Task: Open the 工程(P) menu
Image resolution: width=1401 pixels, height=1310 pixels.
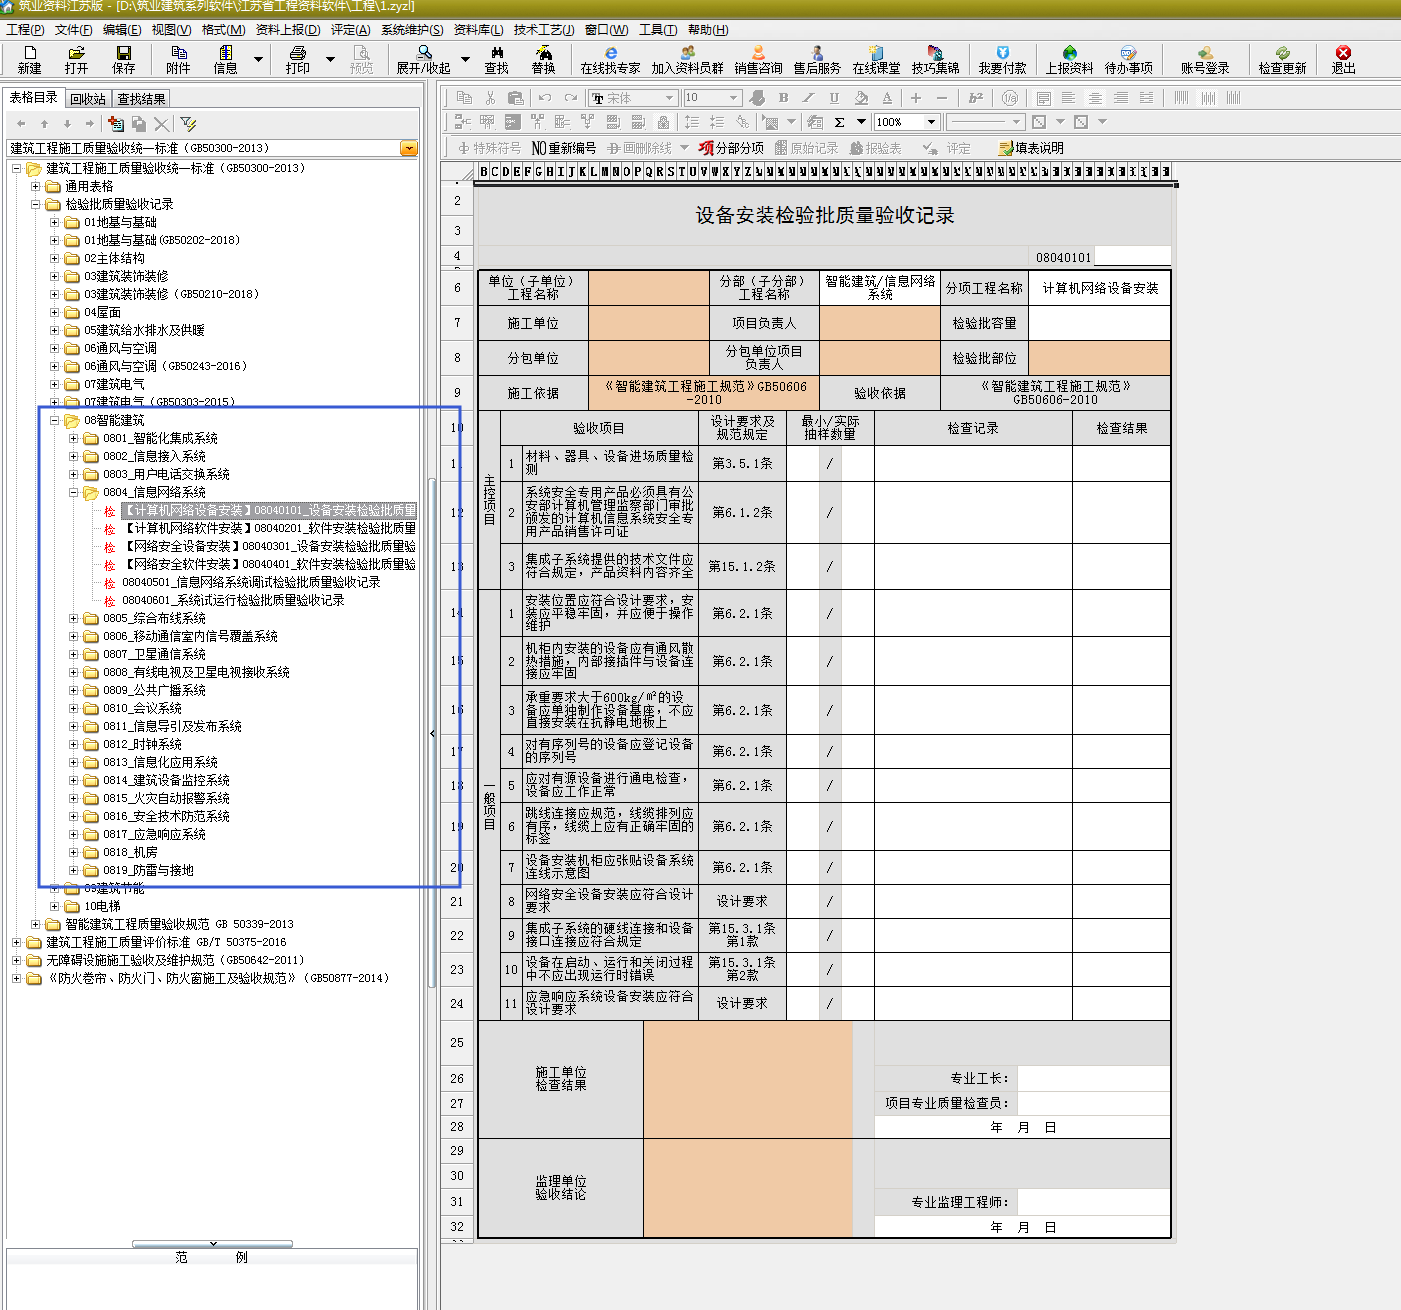Action: (x=25, y=30)
